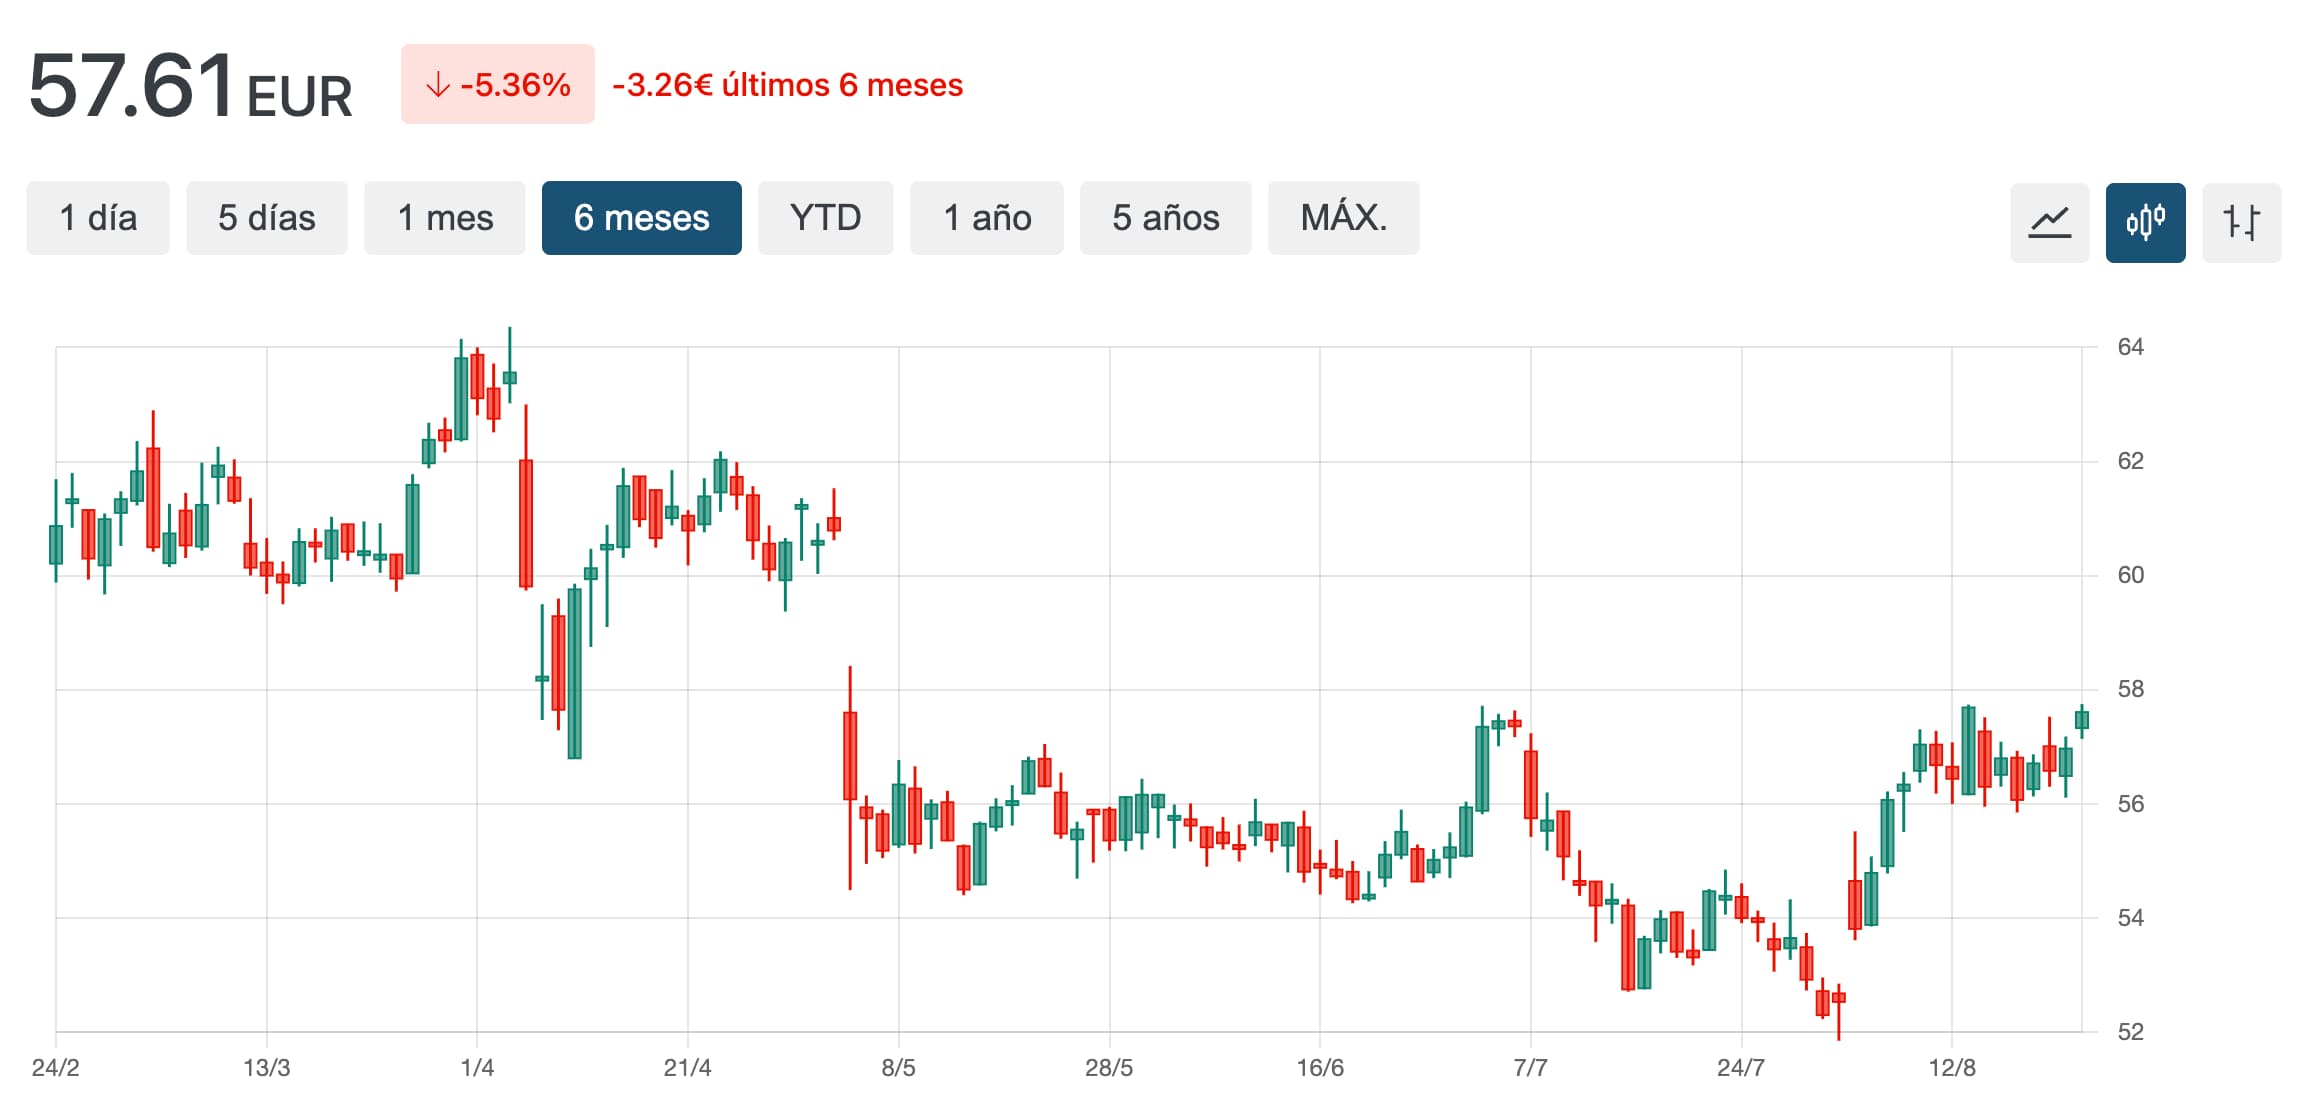
Task: Select the 6 meses range
Action: pos(642,218)
